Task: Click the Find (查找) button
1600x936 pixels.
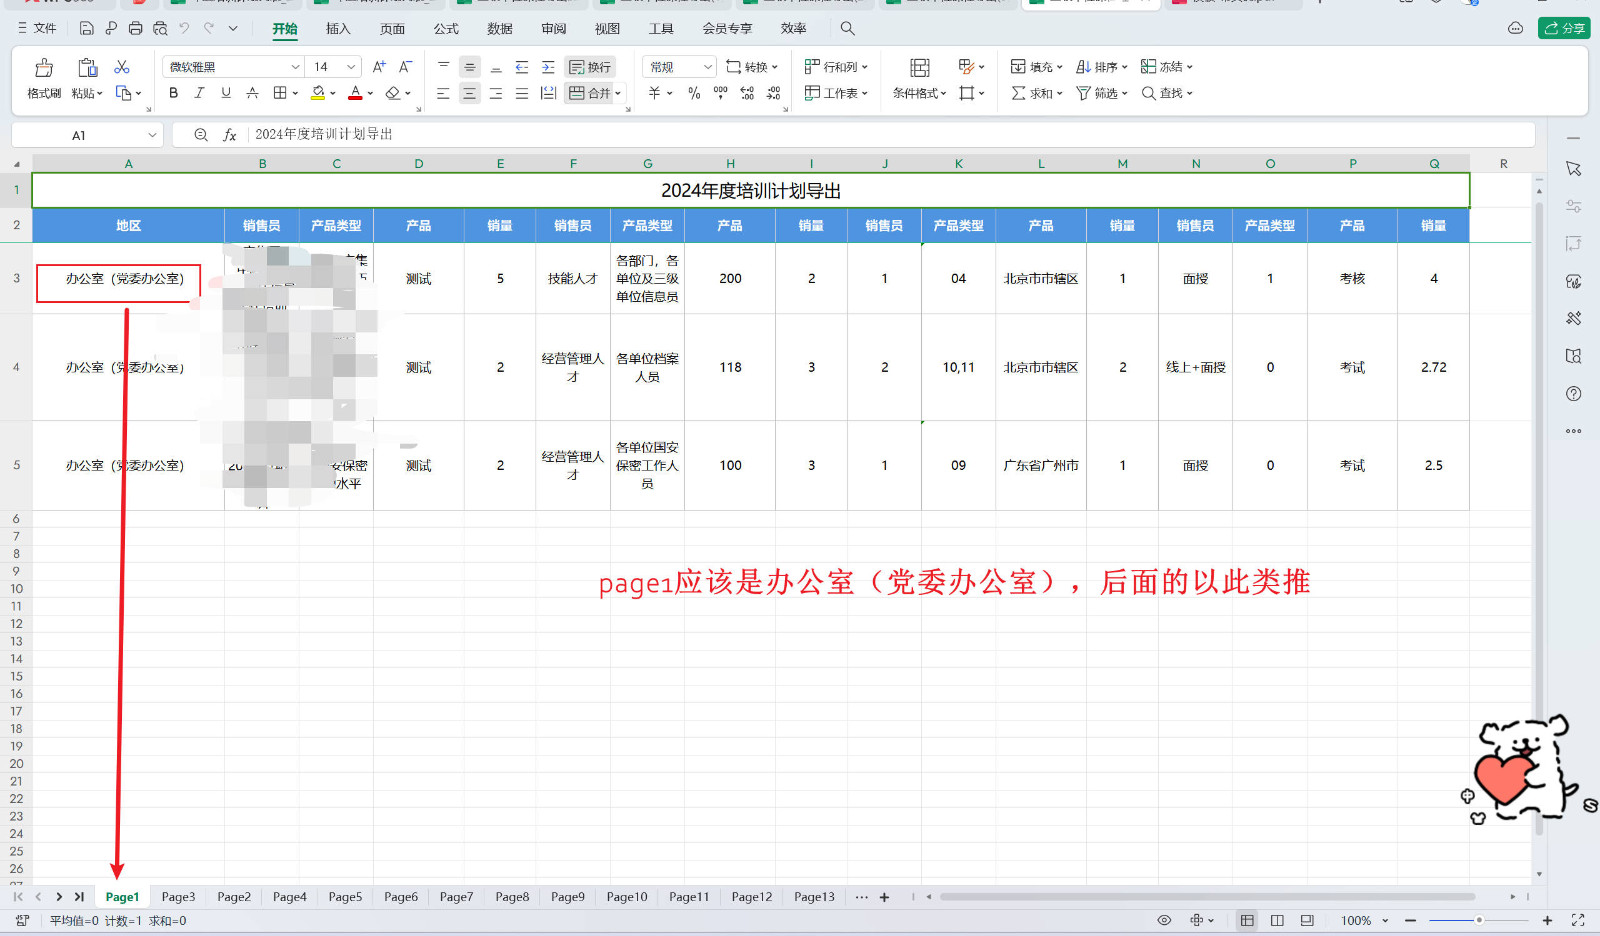Action: tap(1167, 93)
